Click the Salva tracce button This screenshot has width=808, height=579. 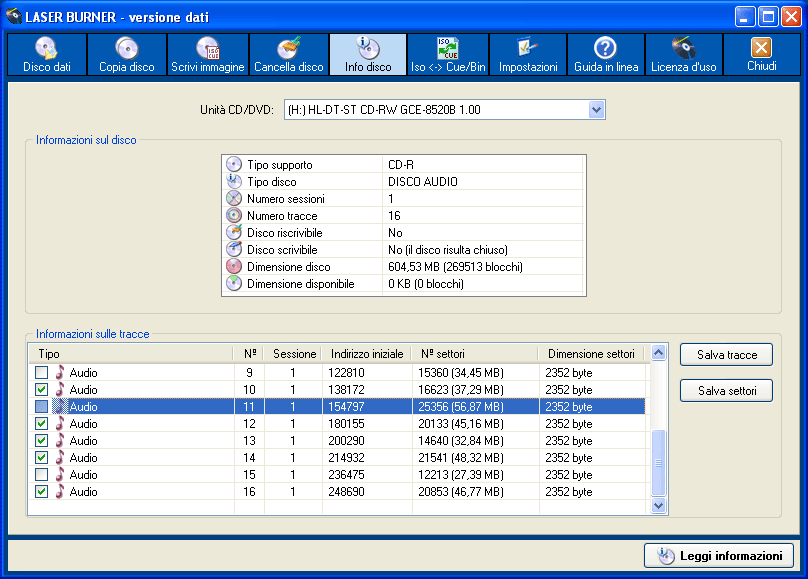727,355
